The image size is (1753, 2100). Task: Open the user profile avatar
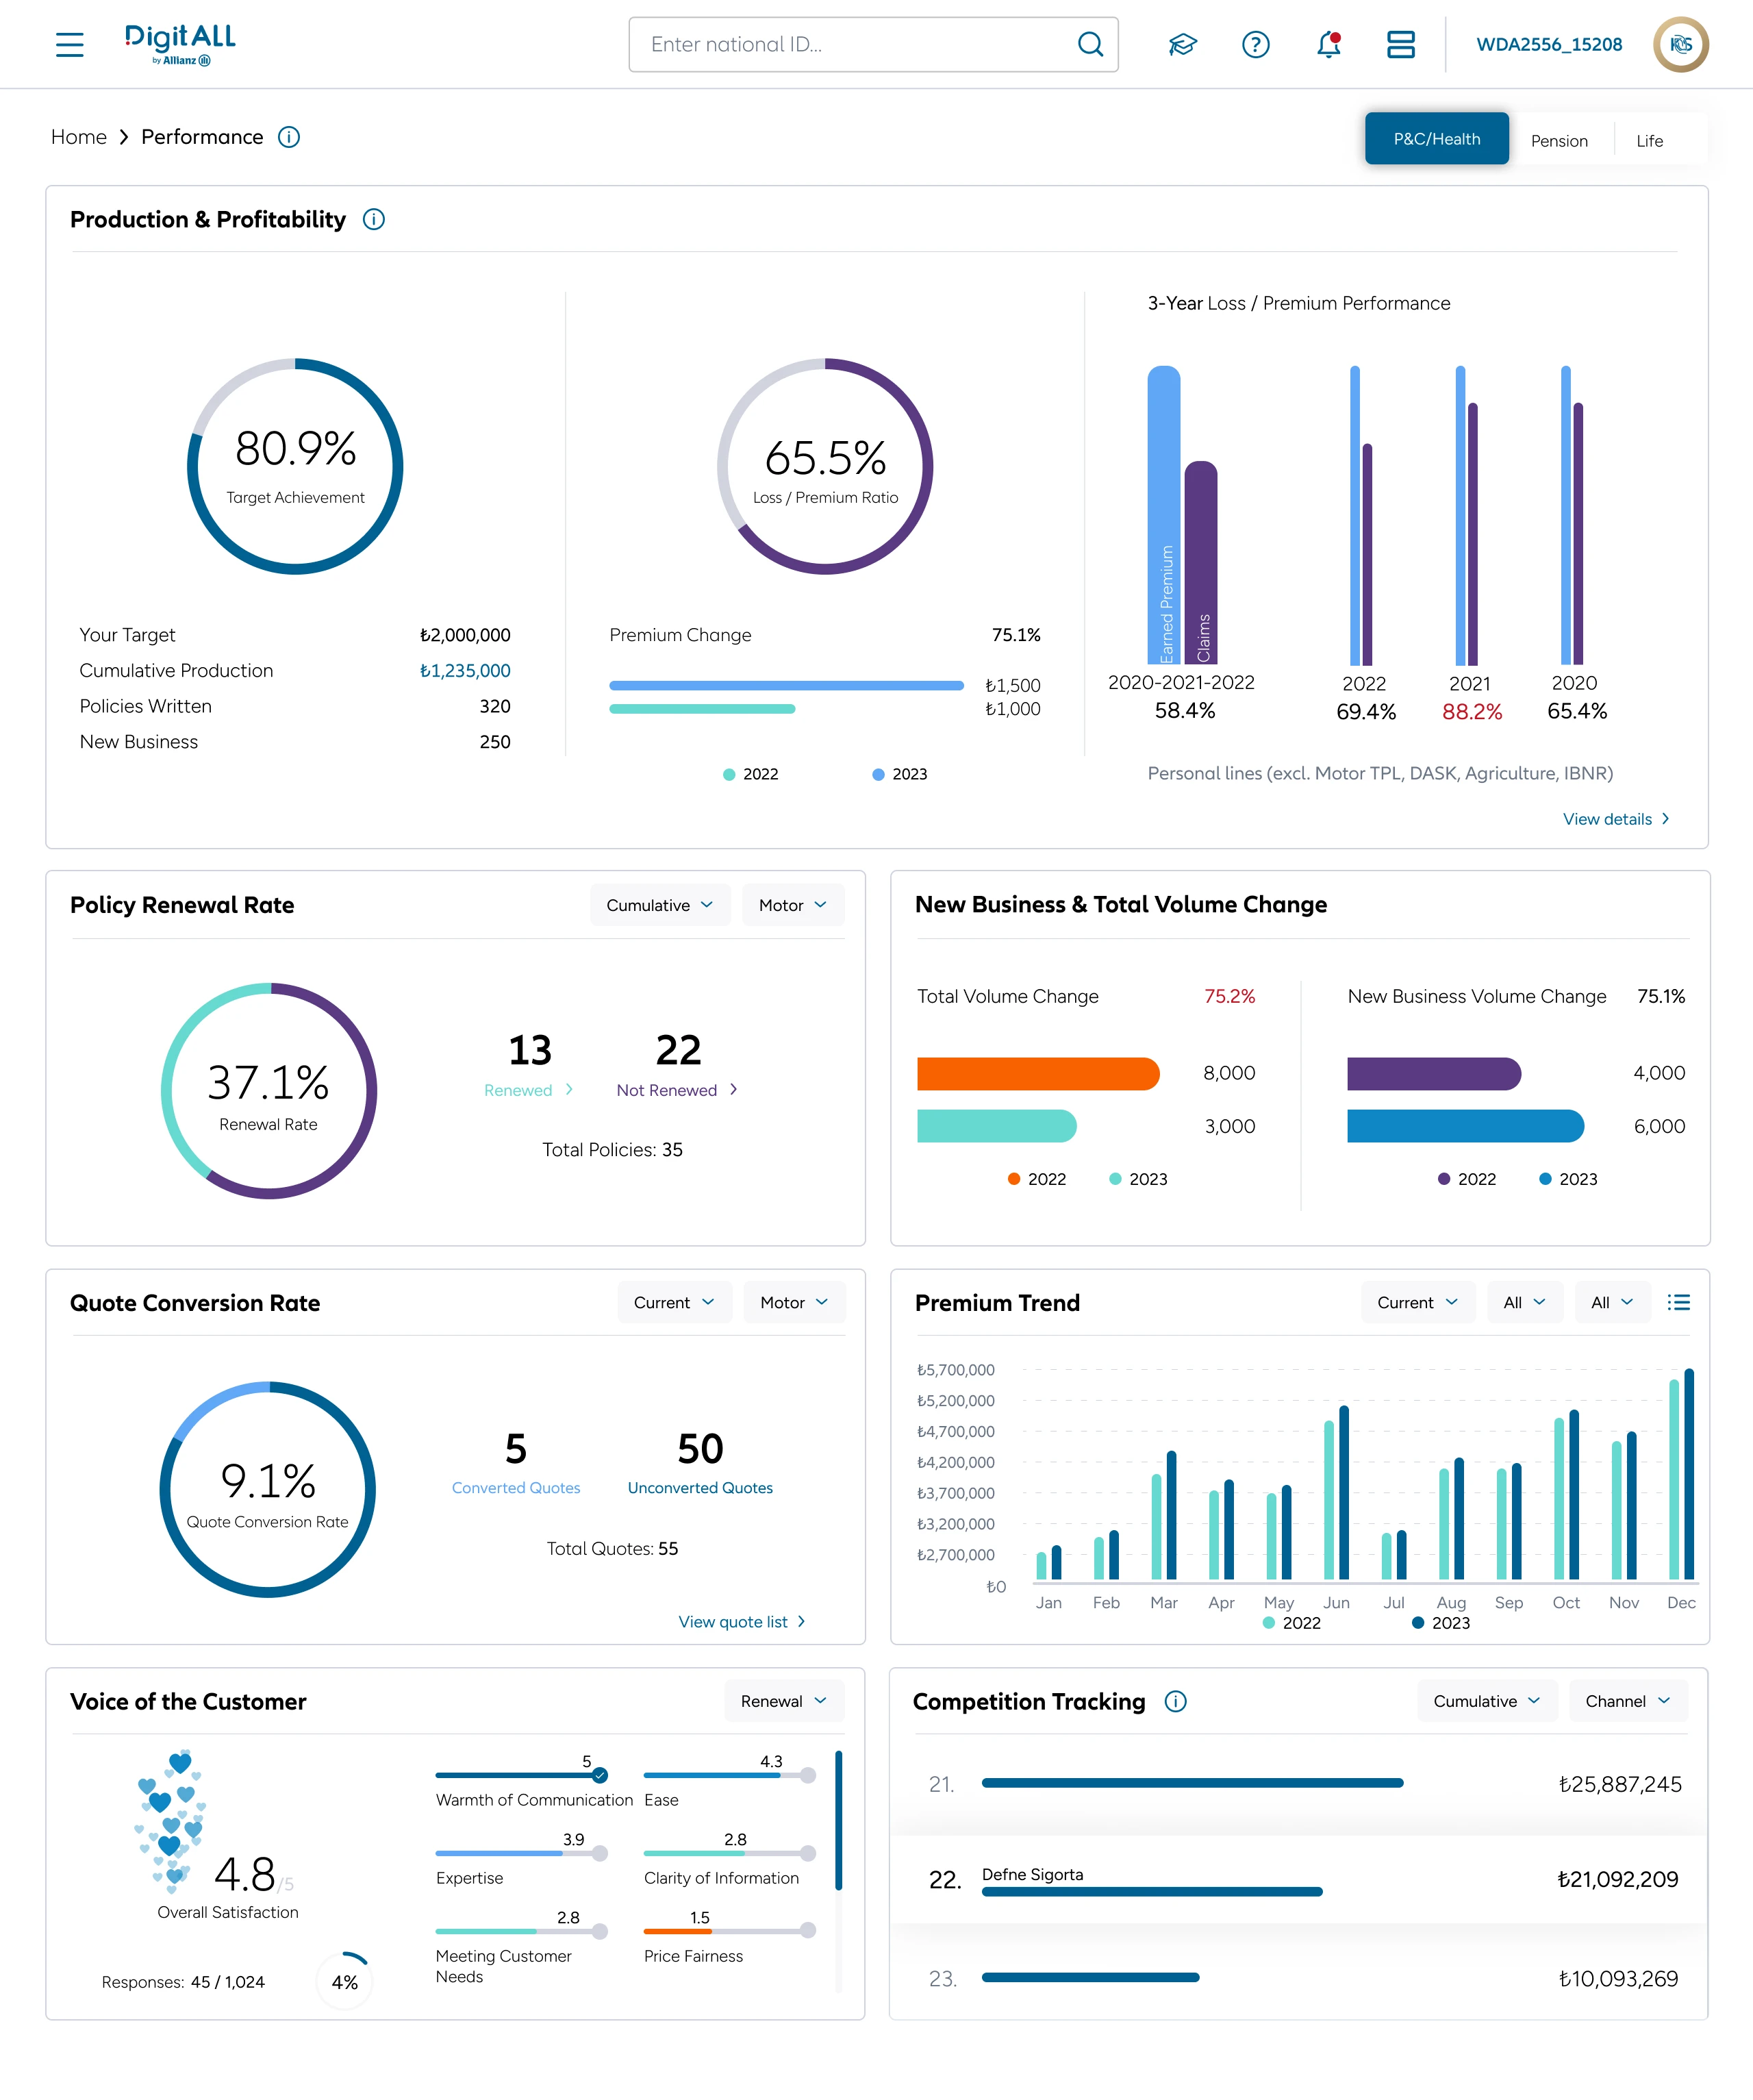click(1680, 44)
